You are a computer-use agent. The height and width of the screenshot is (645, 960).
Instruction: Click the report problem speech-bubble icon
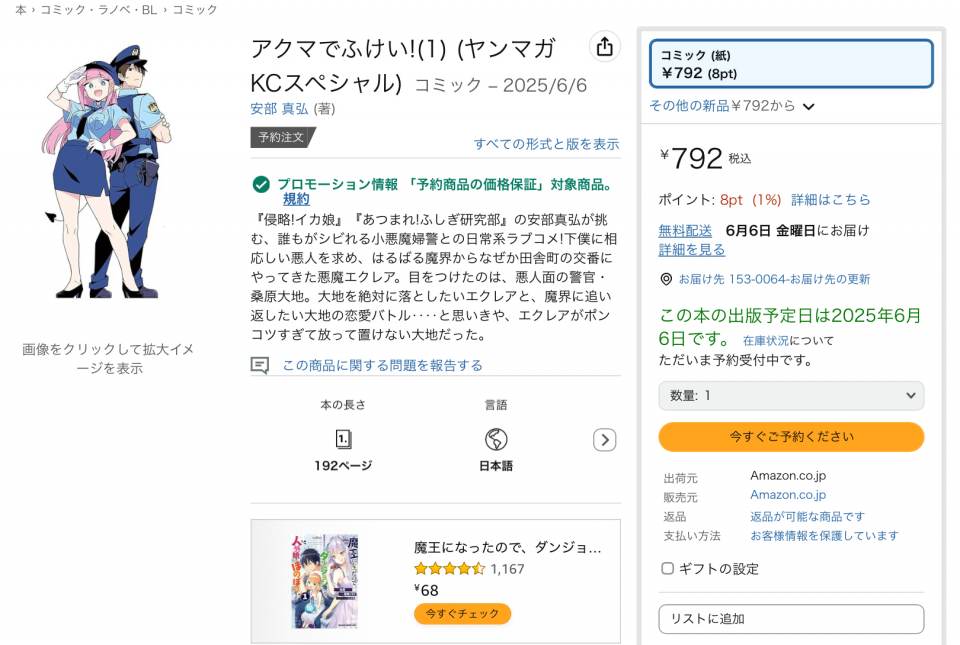260,365
